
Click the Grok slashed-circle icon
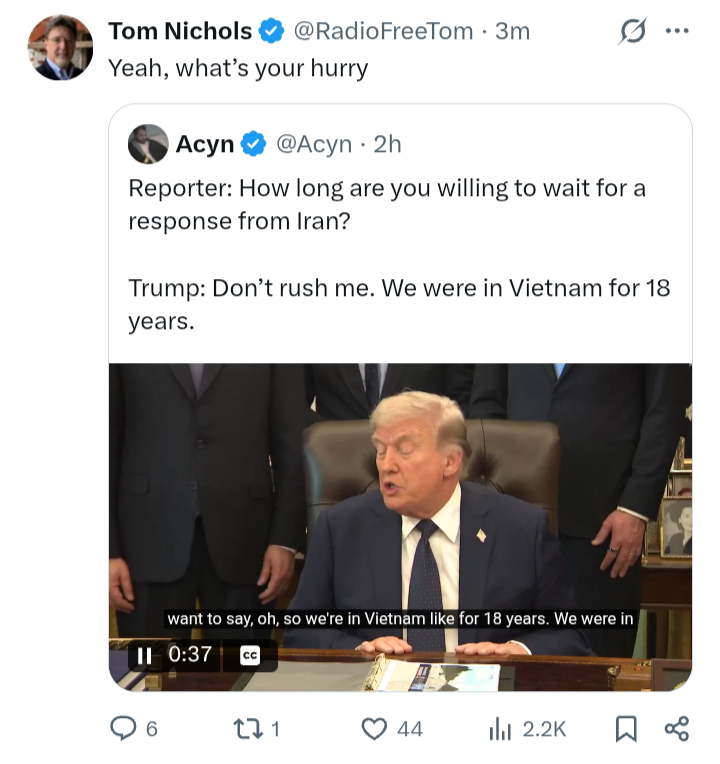632,32
